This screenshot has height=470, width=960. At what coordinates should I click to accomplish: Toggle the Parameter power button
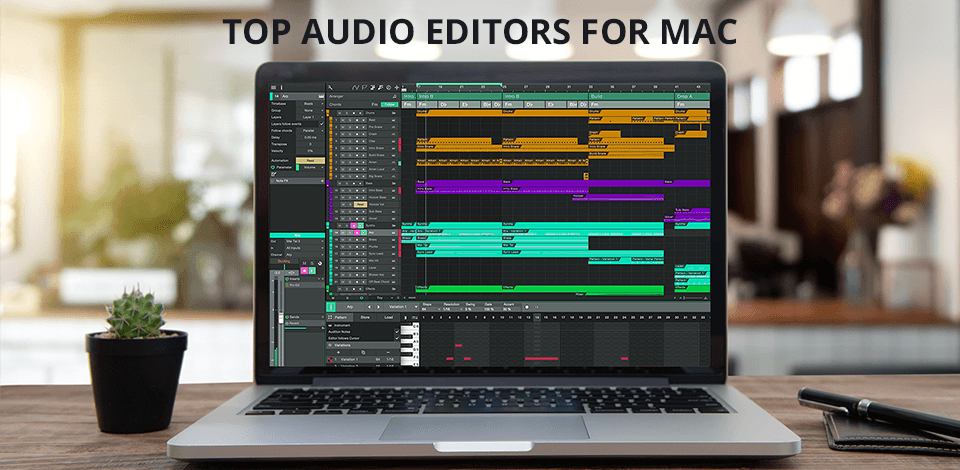coord(273,167)
